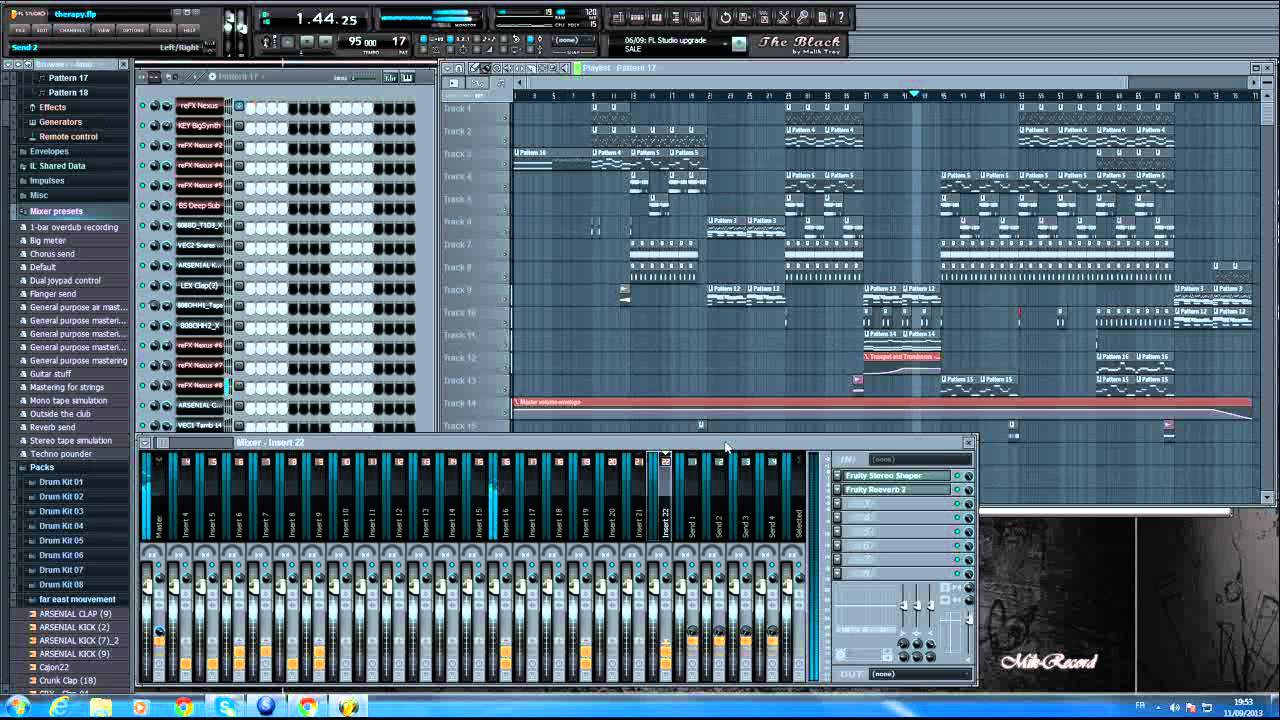Image resolution: width=1280 pixels, height=720 pixels.
Task: Open the OPTIONS menu
Action: pos(133,30)
